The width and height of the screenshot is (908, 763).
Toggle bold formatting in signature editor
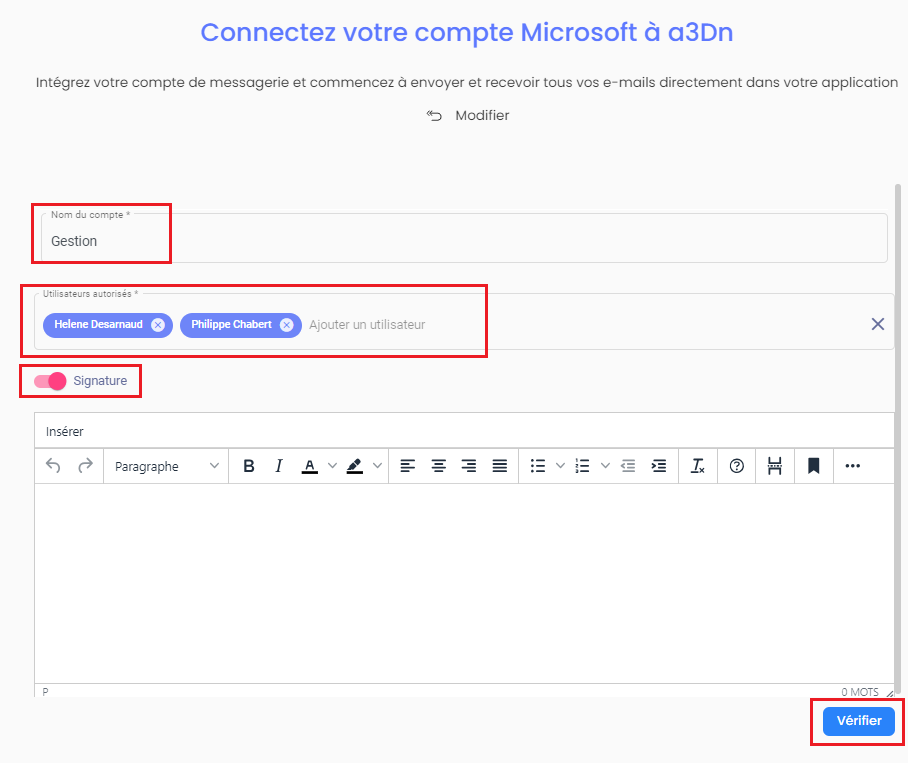(x=249, y=466)
